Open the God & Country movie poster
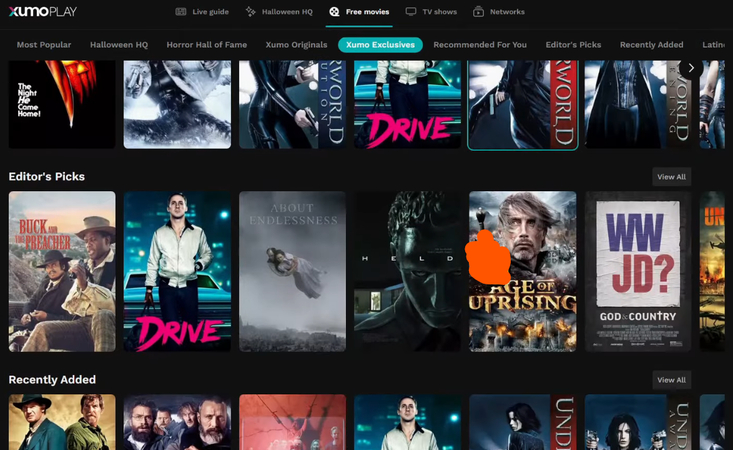Screen dimensions: 733x450 point(637,271)
